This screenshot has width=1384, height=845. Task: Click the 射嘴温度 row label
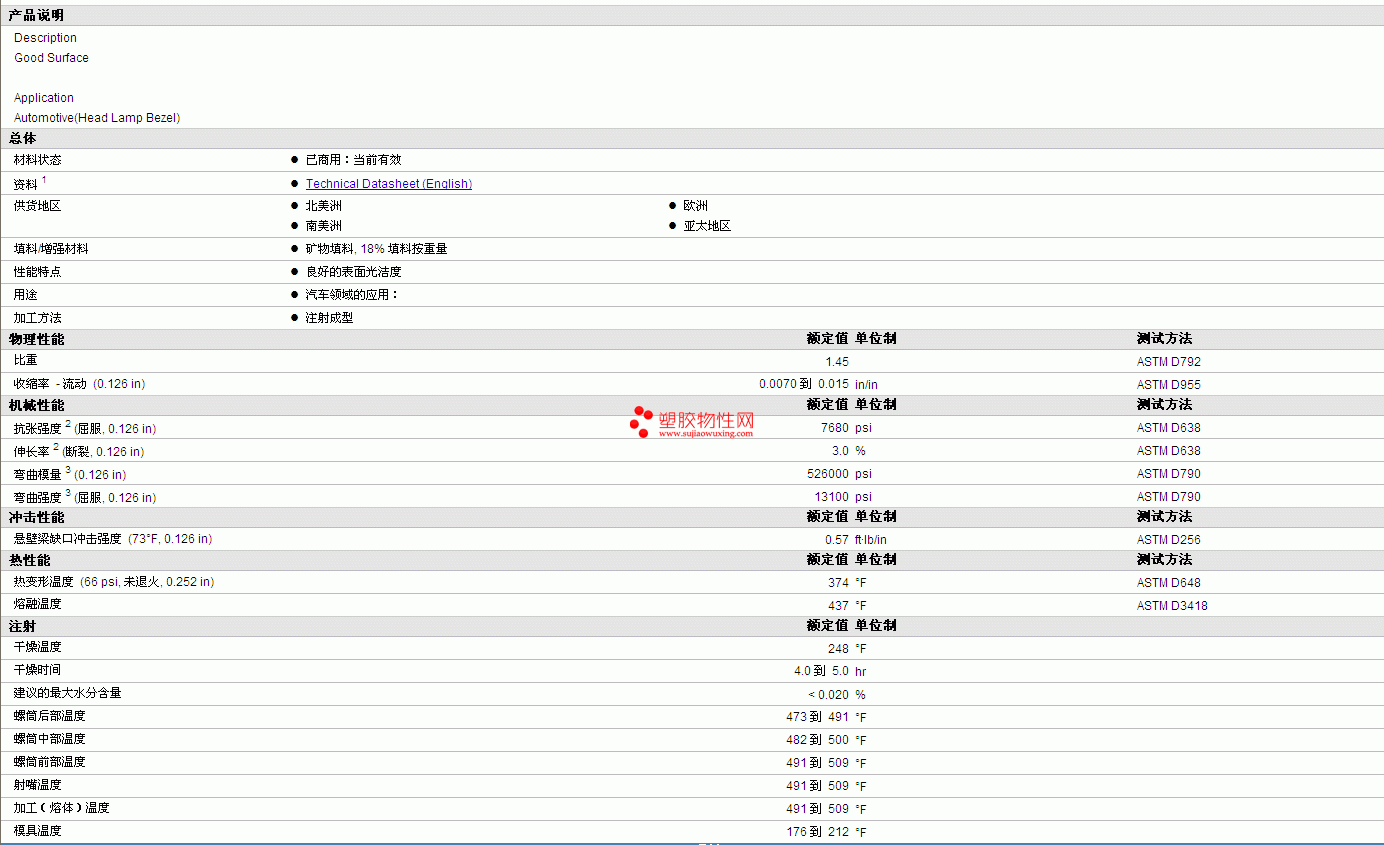(x=37, y=785)
